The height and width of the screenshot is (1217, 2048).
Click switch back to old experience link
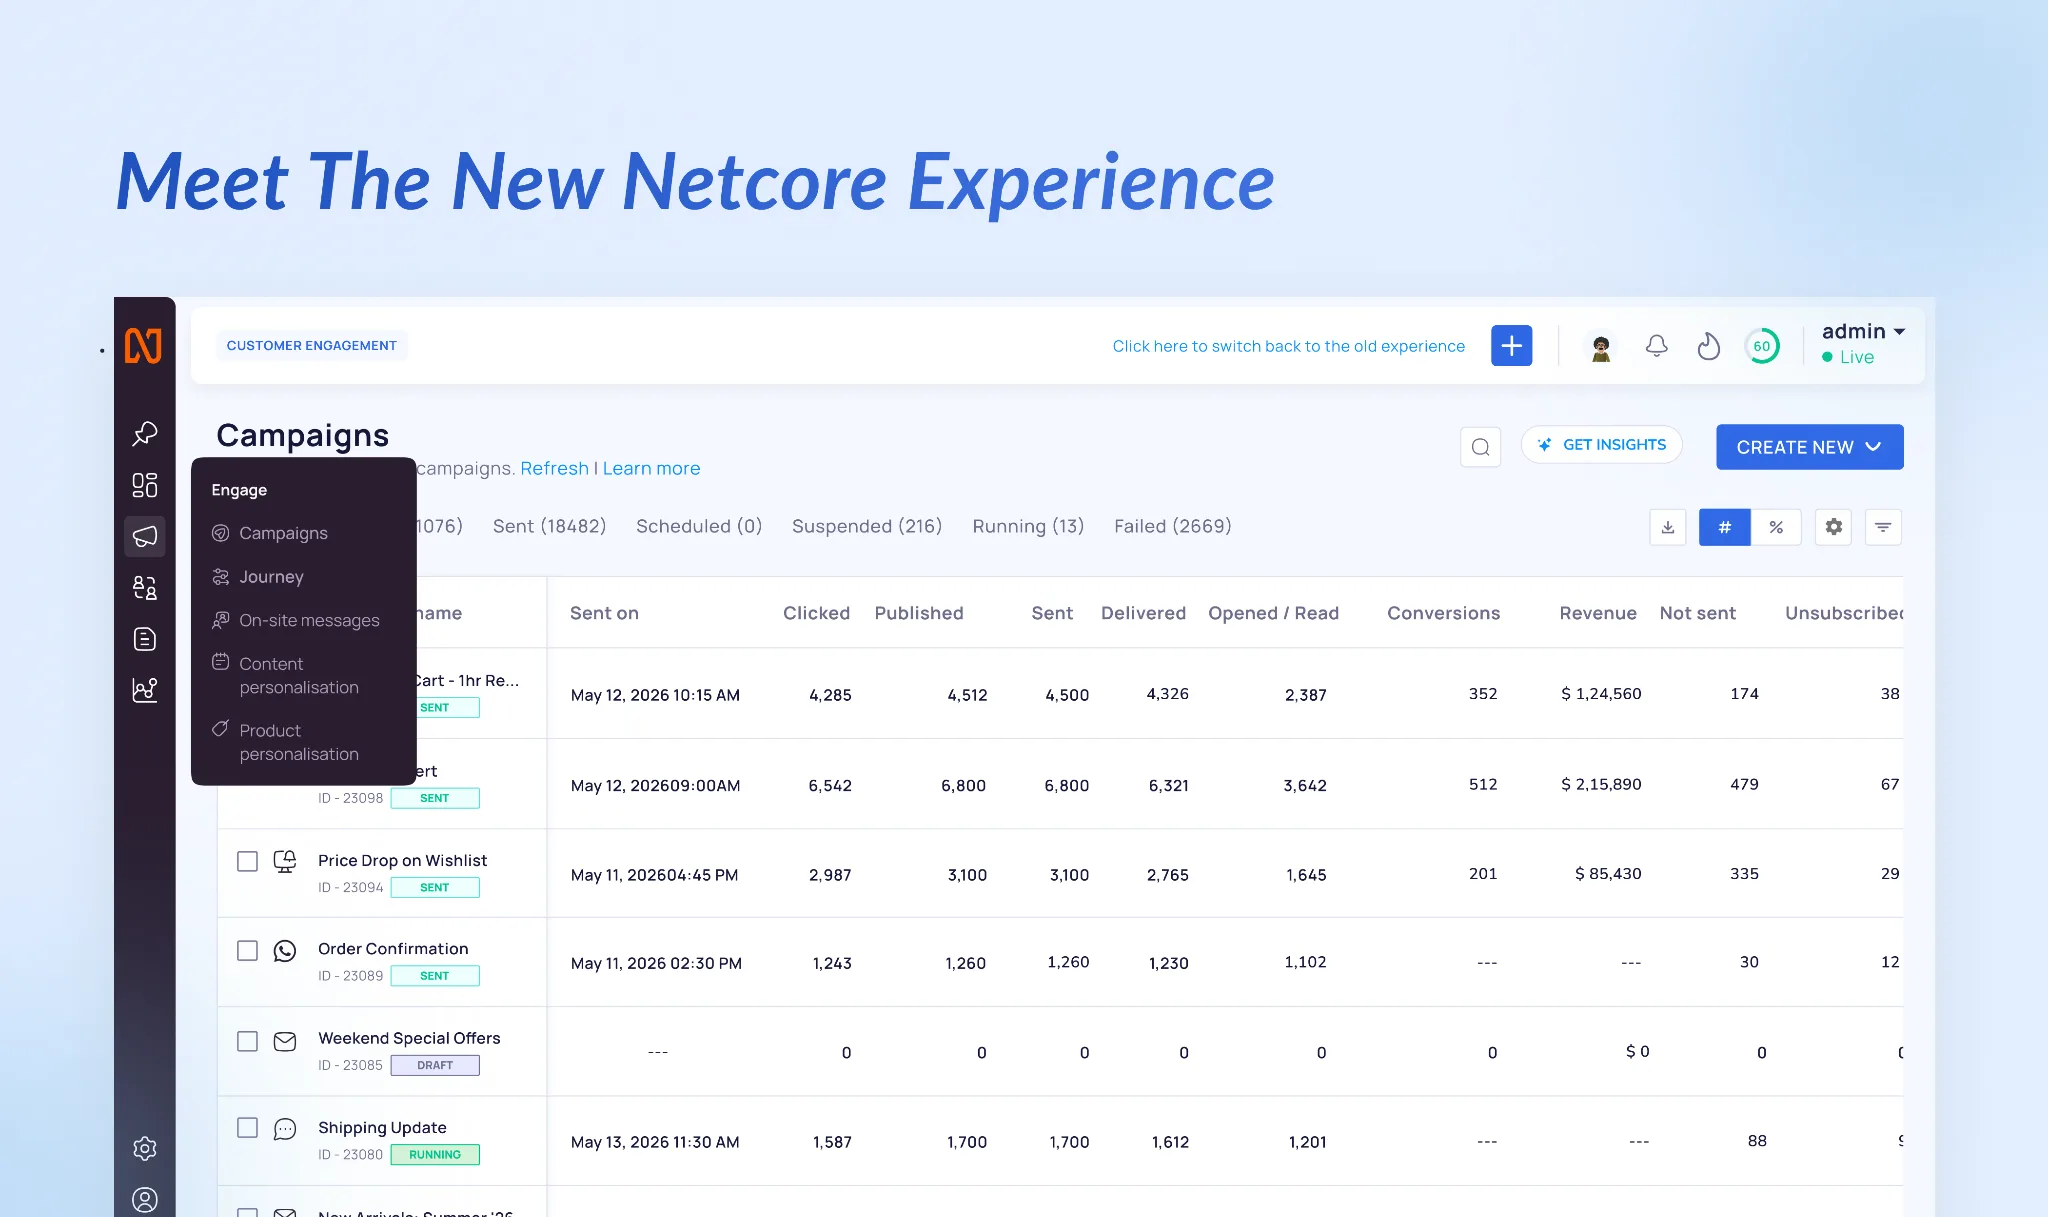coord(1289,346)
